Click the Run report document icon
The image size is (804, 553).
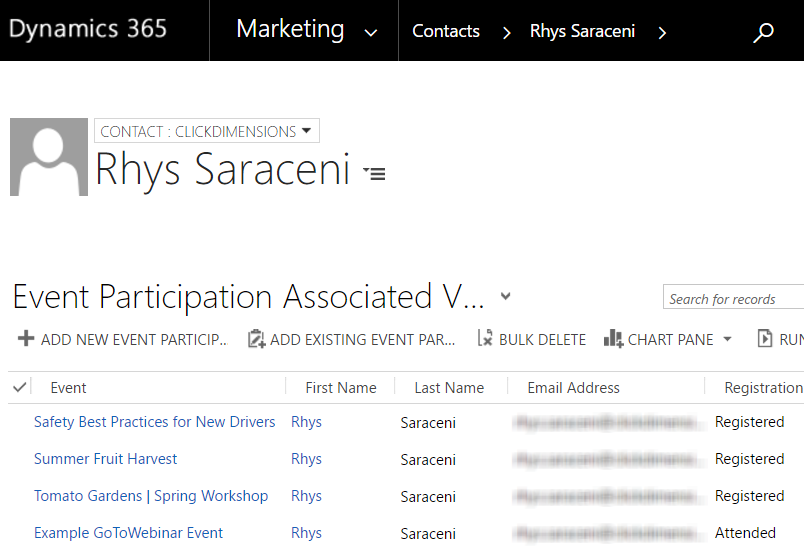(765, 339)
